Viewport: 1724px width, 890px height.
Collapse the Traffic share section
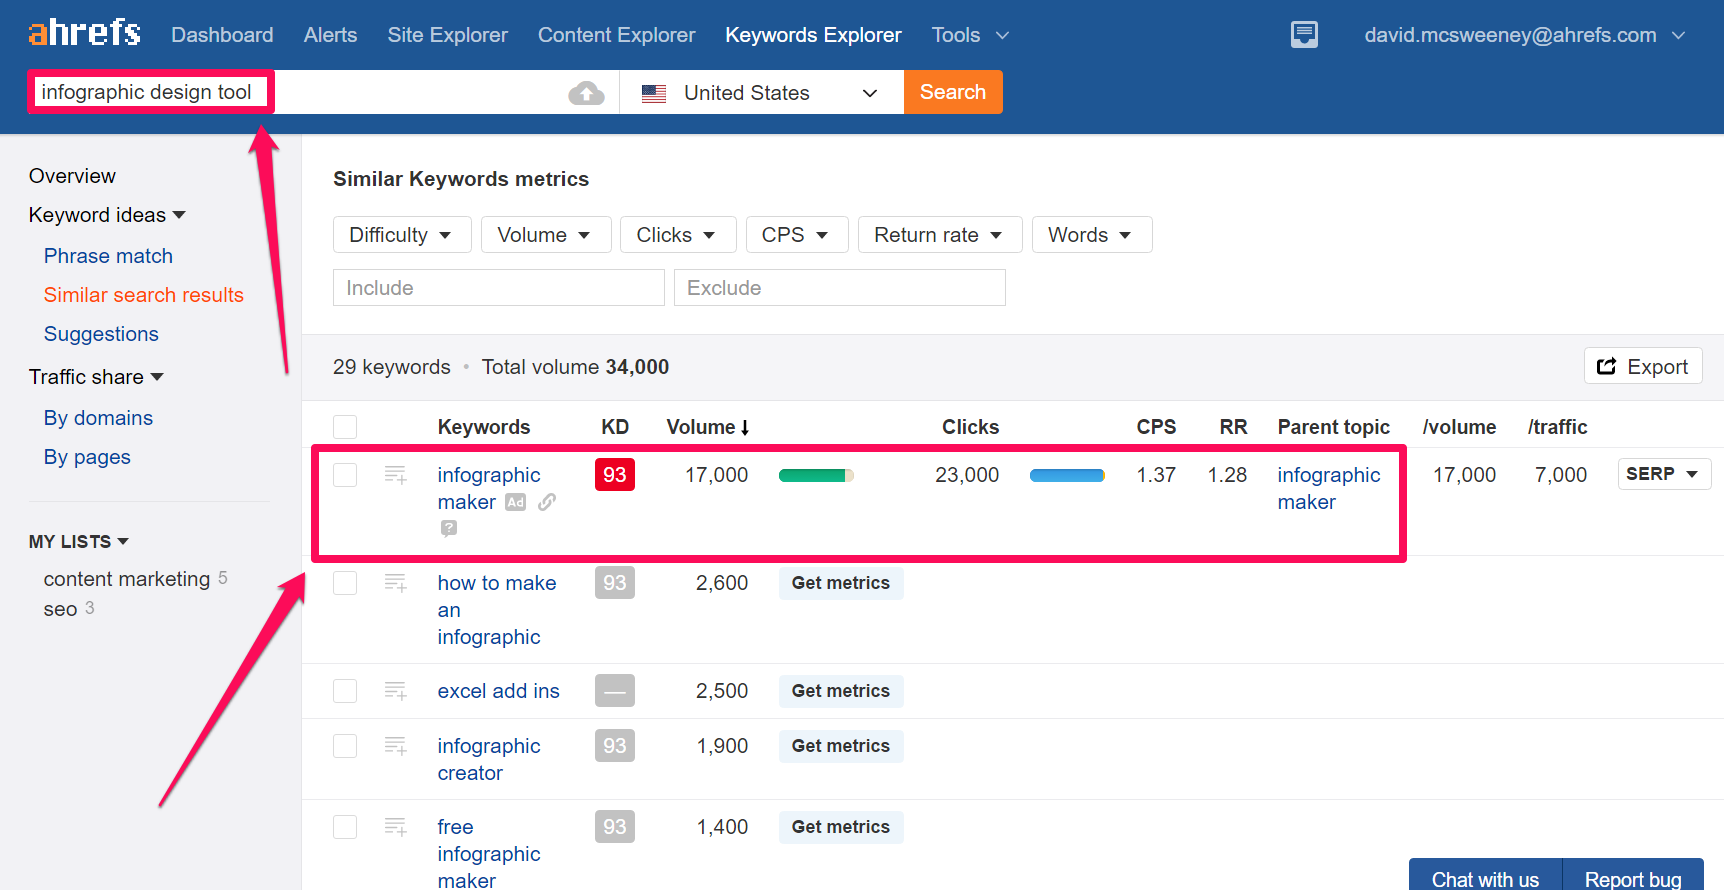pos(96,377)
